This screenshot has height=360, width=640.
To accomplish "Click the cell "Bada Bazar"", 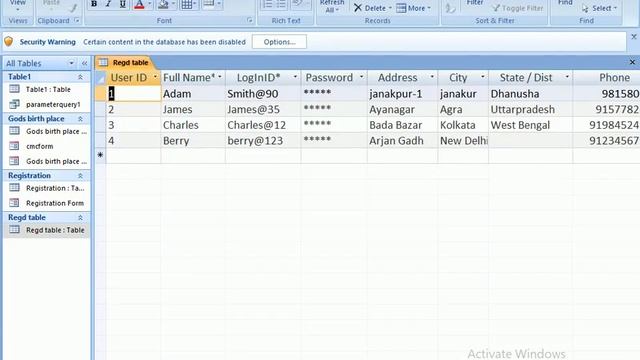I will click(402, 125).
